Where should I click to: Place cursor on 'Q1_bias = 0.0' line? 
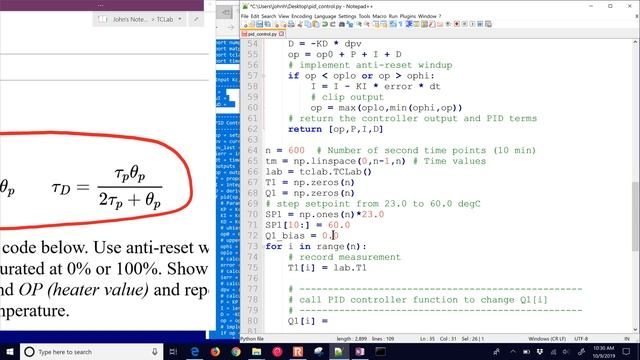coord(302,236)
